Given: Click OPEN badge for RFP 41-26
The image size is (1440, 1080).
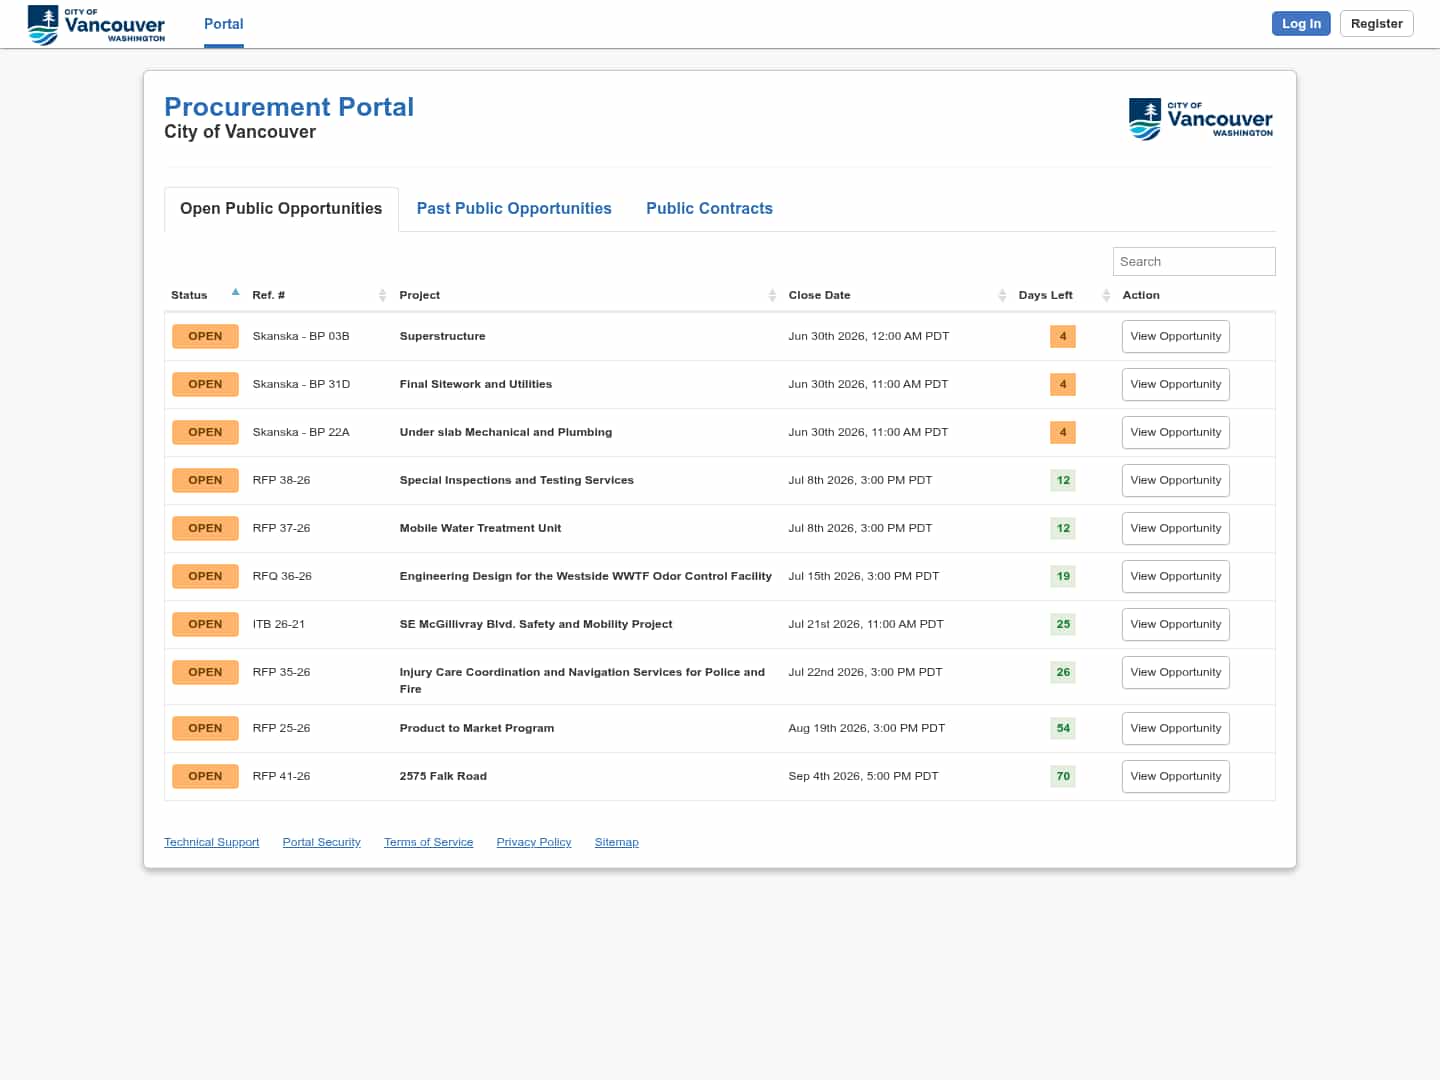Looking at the screenshot, I should (205, 776).
